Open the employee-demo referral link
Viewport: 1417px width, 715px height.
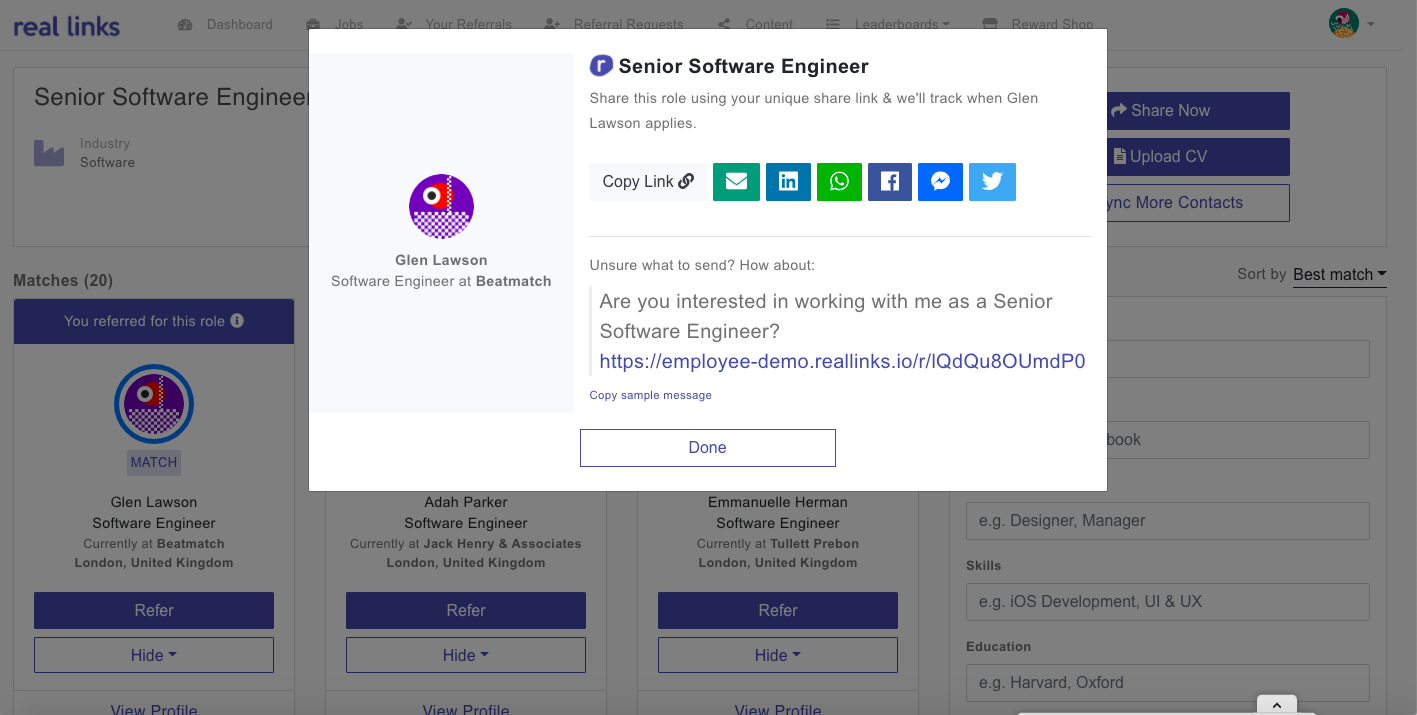pyautogui.click(x=842, y=361)
